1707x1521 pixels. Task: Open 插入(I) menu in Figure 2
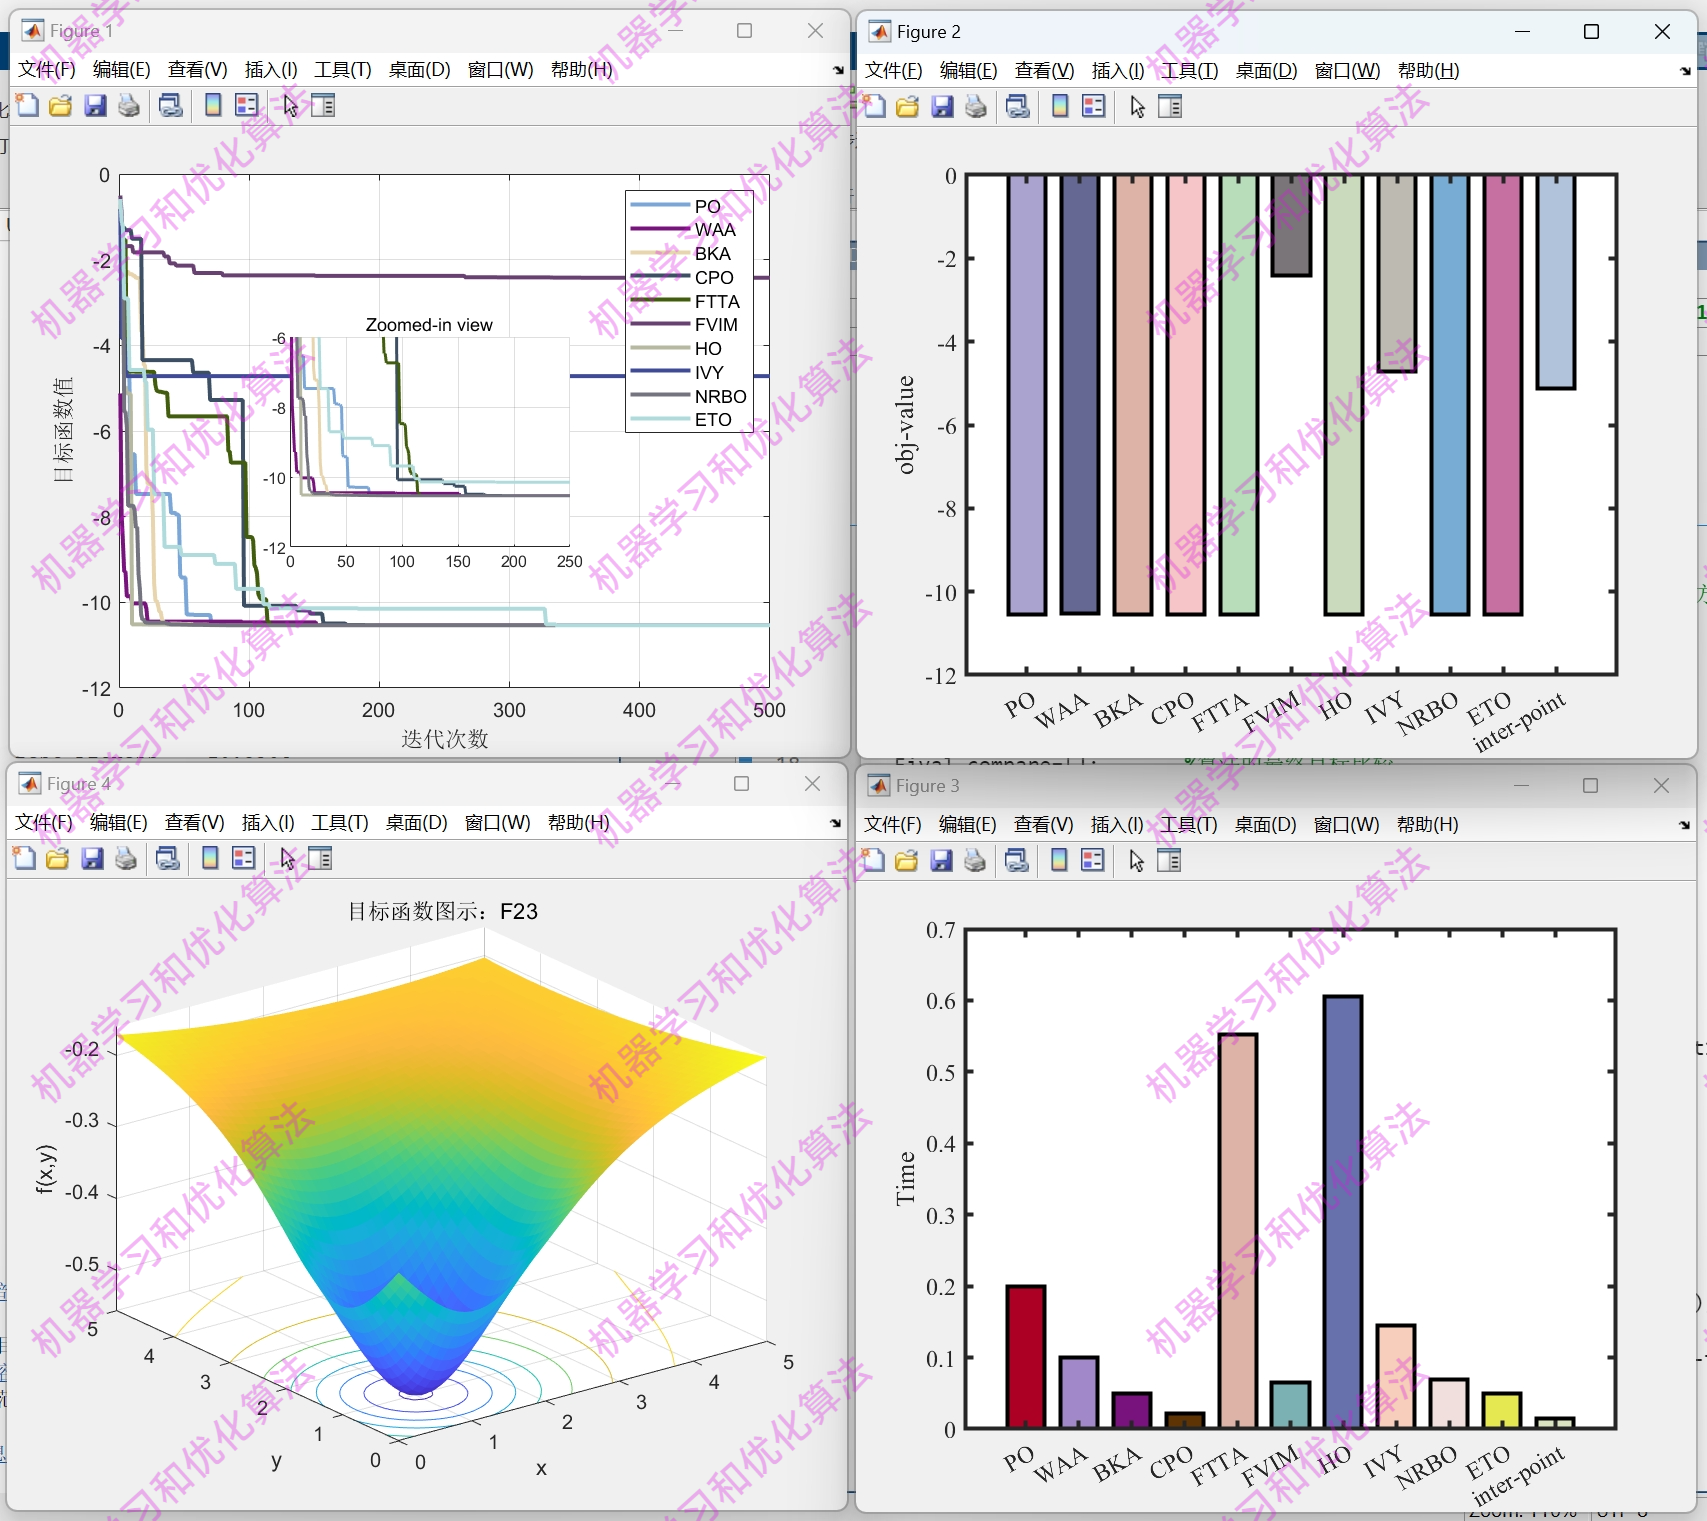[x=1118, y=70]
